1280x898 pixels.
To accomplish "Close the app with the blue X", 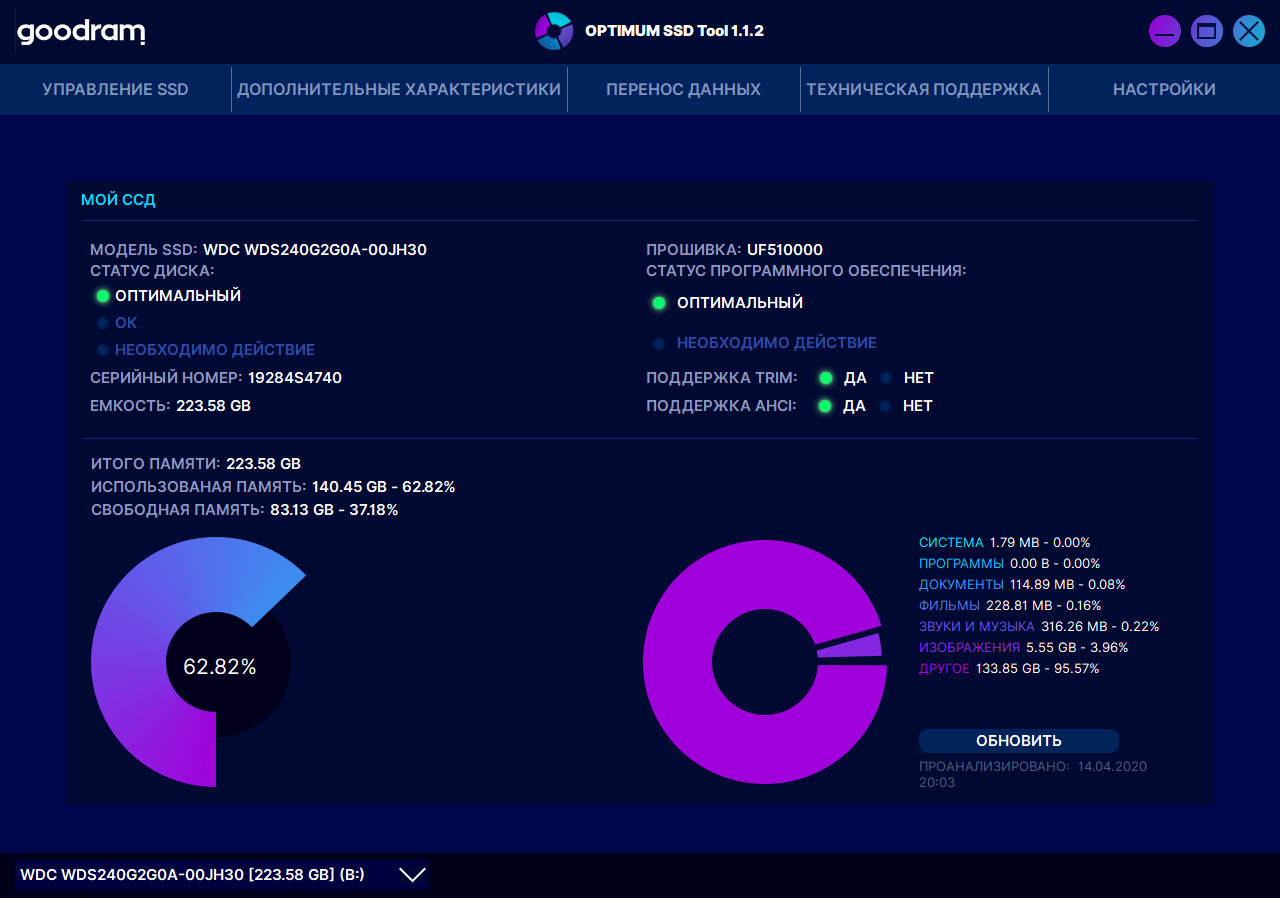I will tap(1249, 31).
